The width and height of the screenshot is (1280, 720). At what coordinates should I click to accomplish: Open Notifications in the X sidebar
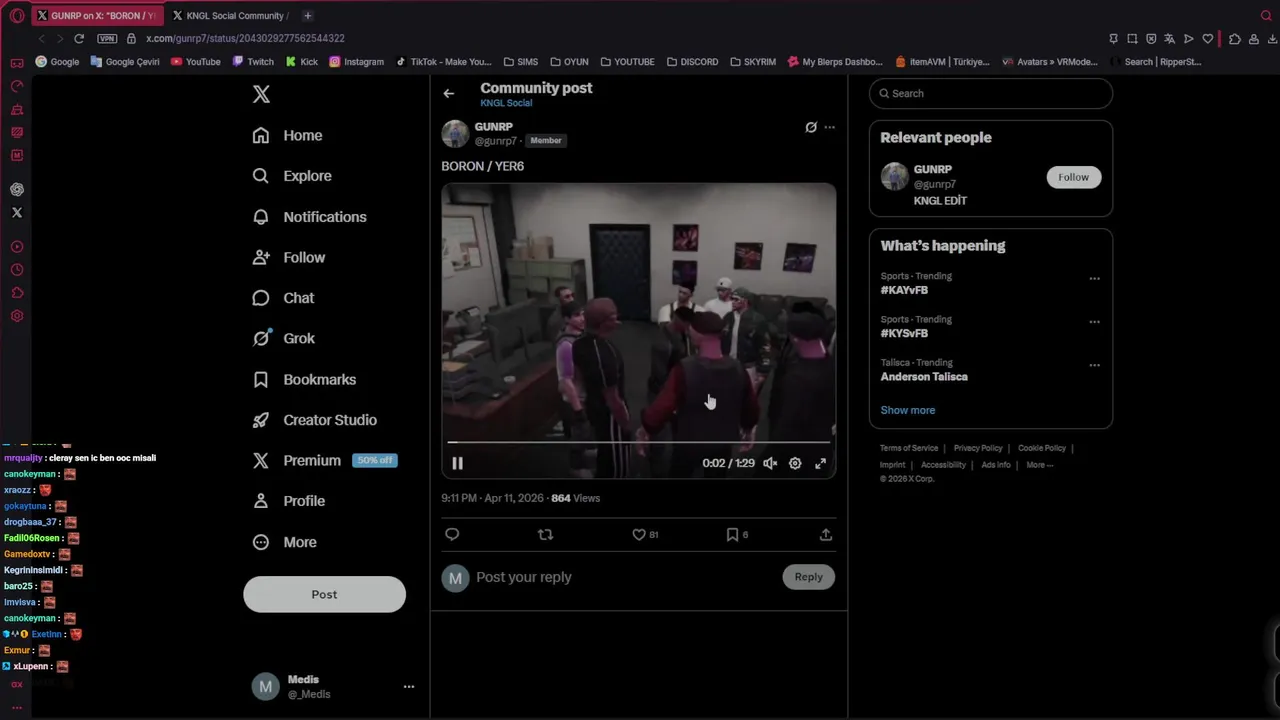click(309, 217)
